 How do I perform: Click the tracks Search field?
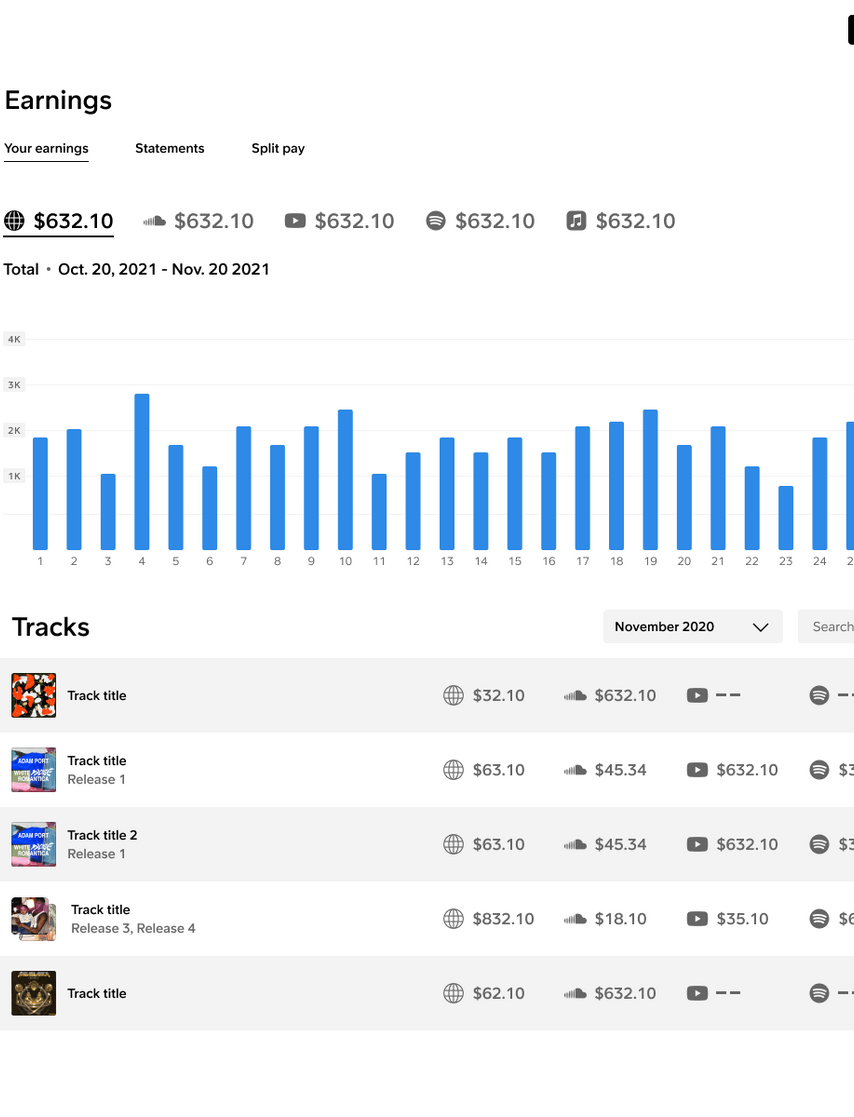pos(826,627)
